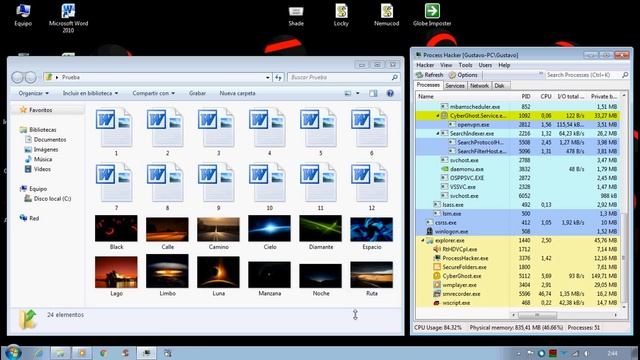This screenshot has height=360, width=640.
Task: Select Word document named 12
Action: click(371, 186)
